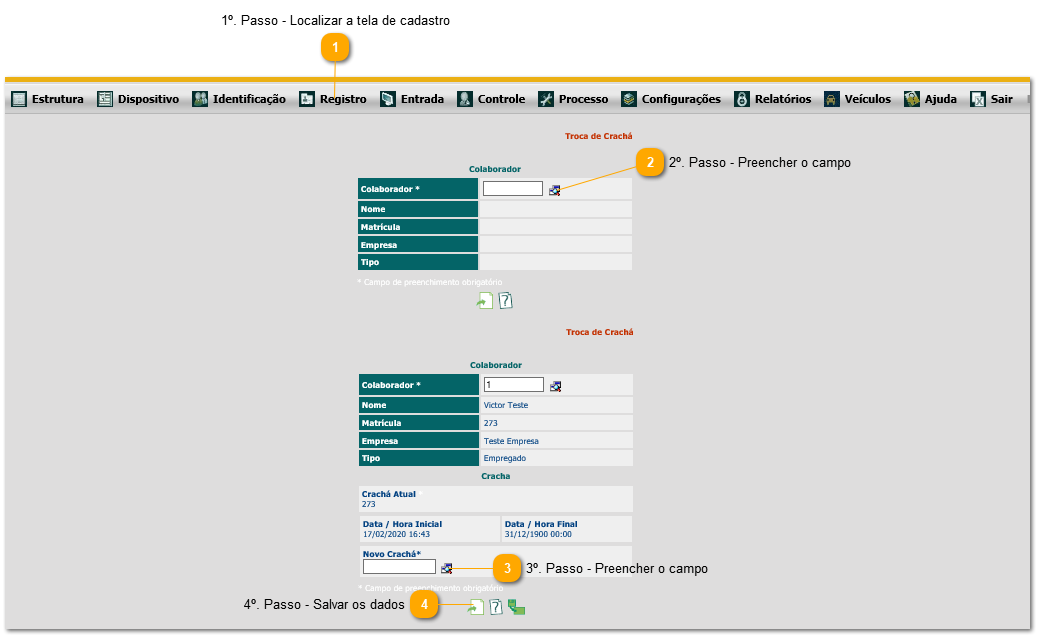1039x638 pixels.
Task: Open the Configurações menu
Action: coord(670,99)
